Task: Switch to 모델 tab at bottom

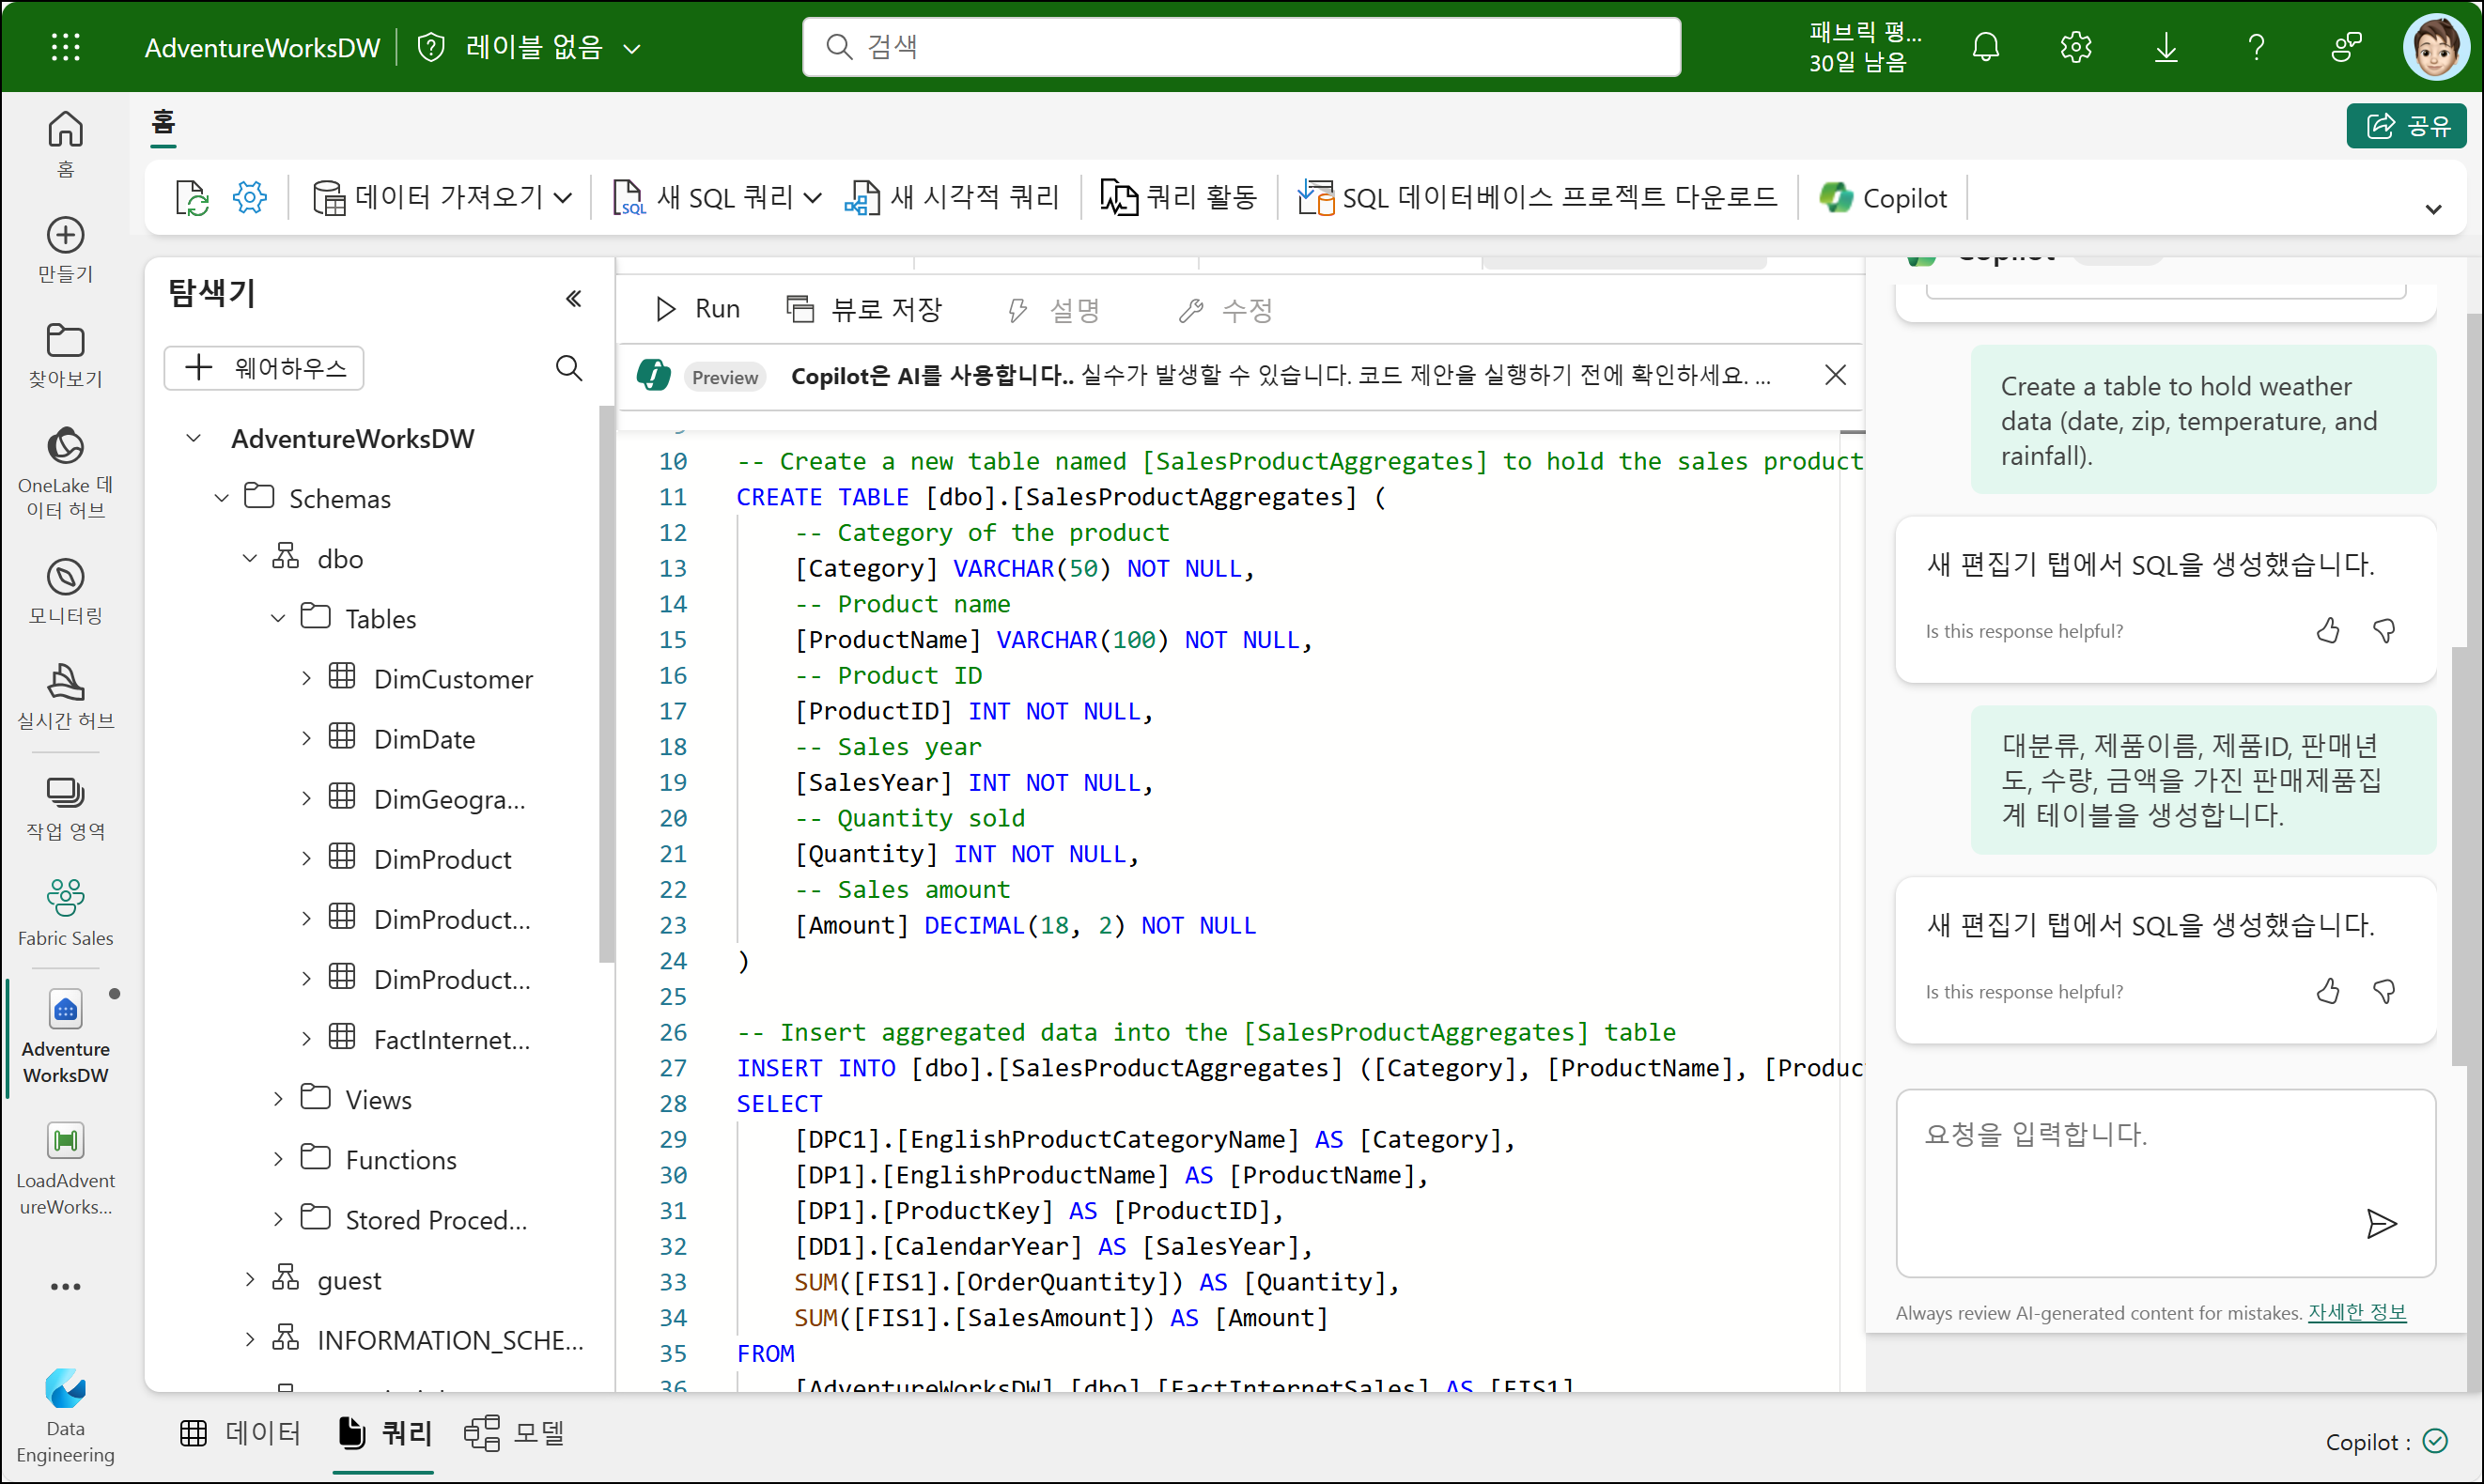Action: (x=516, y=1433)
